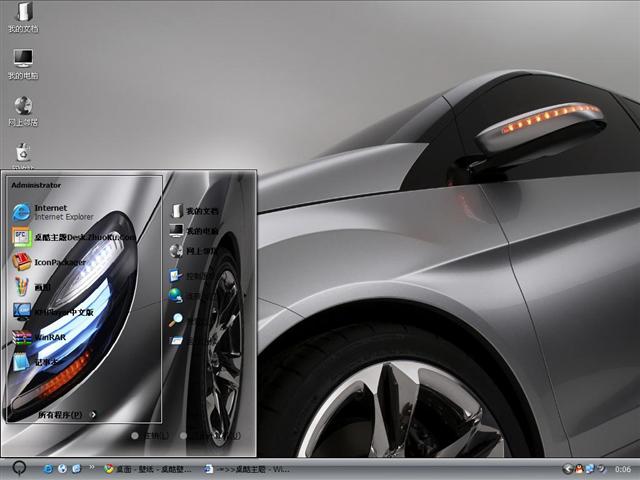Open the 我的电脑 desktop icon
This screenshot has height=480, width=640.
pos(23,64)
